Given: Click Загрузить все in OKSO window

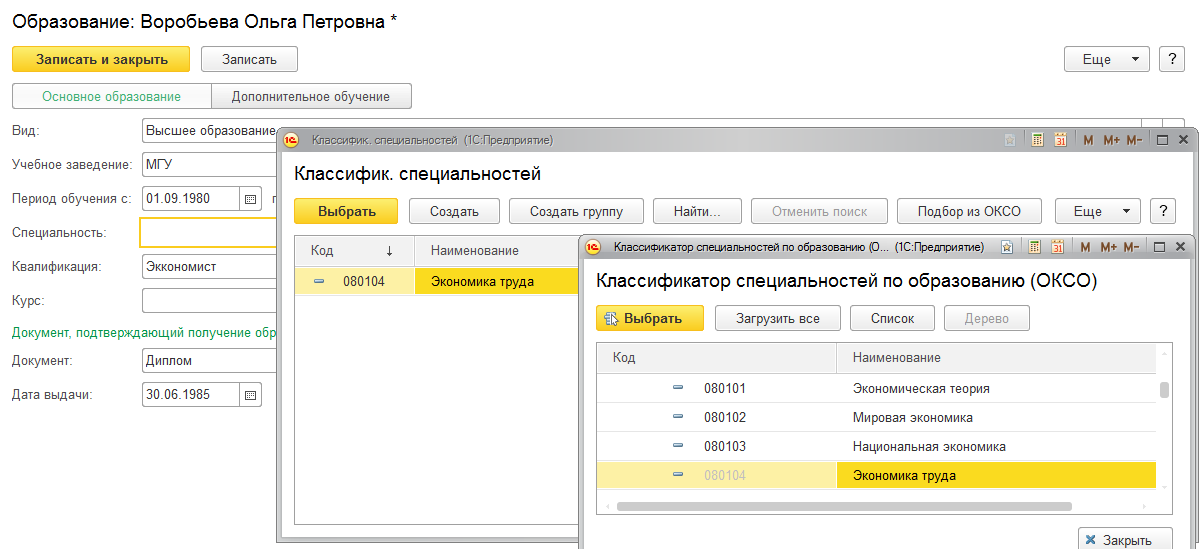Looking at the screenshot, I should pos(776,318).
